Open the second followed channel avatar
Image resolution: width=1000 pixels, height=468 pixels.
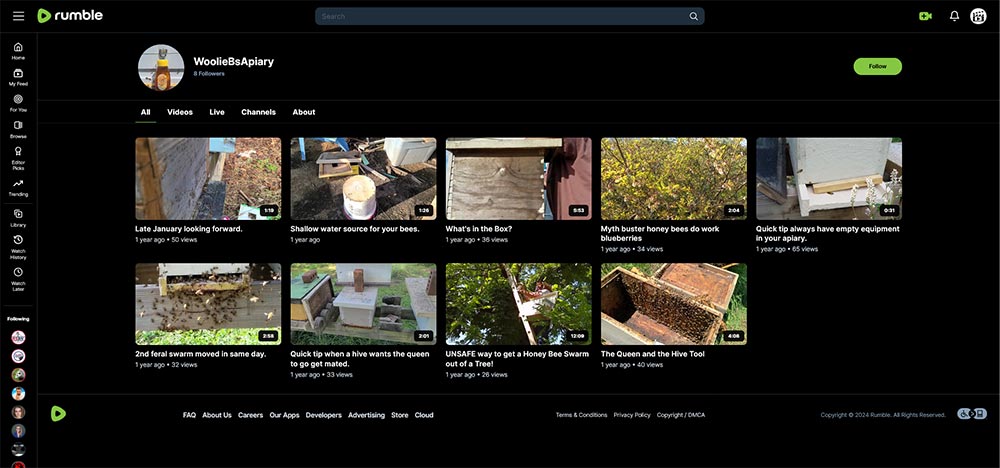click(18, 356)
